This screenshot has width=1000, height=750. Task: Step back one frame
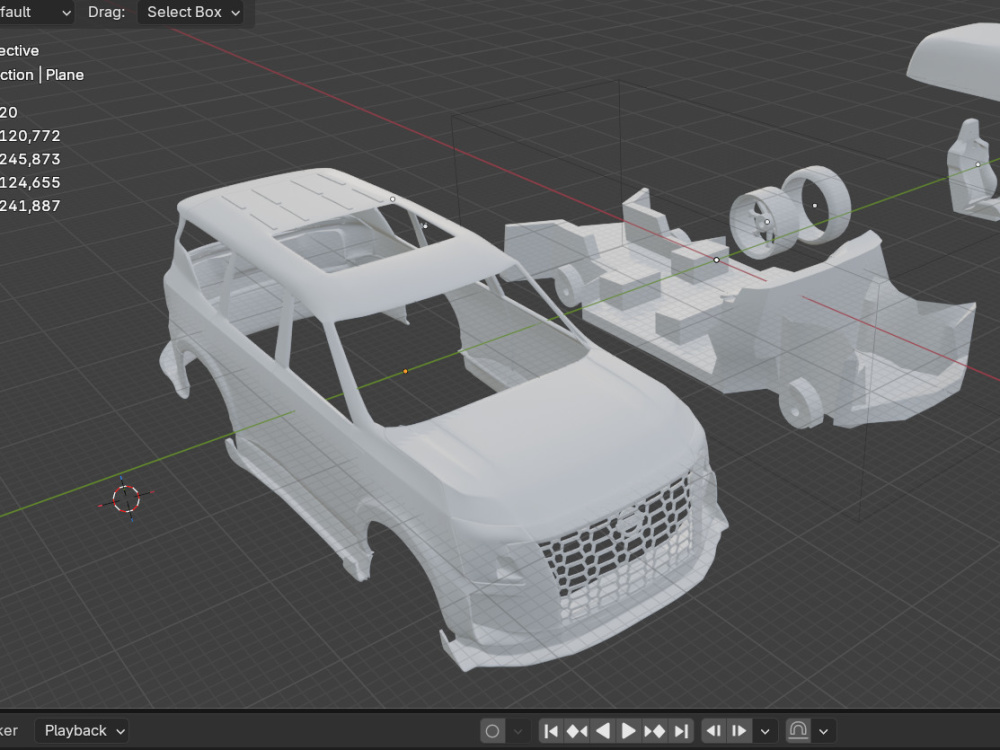[x=714, y=731]
